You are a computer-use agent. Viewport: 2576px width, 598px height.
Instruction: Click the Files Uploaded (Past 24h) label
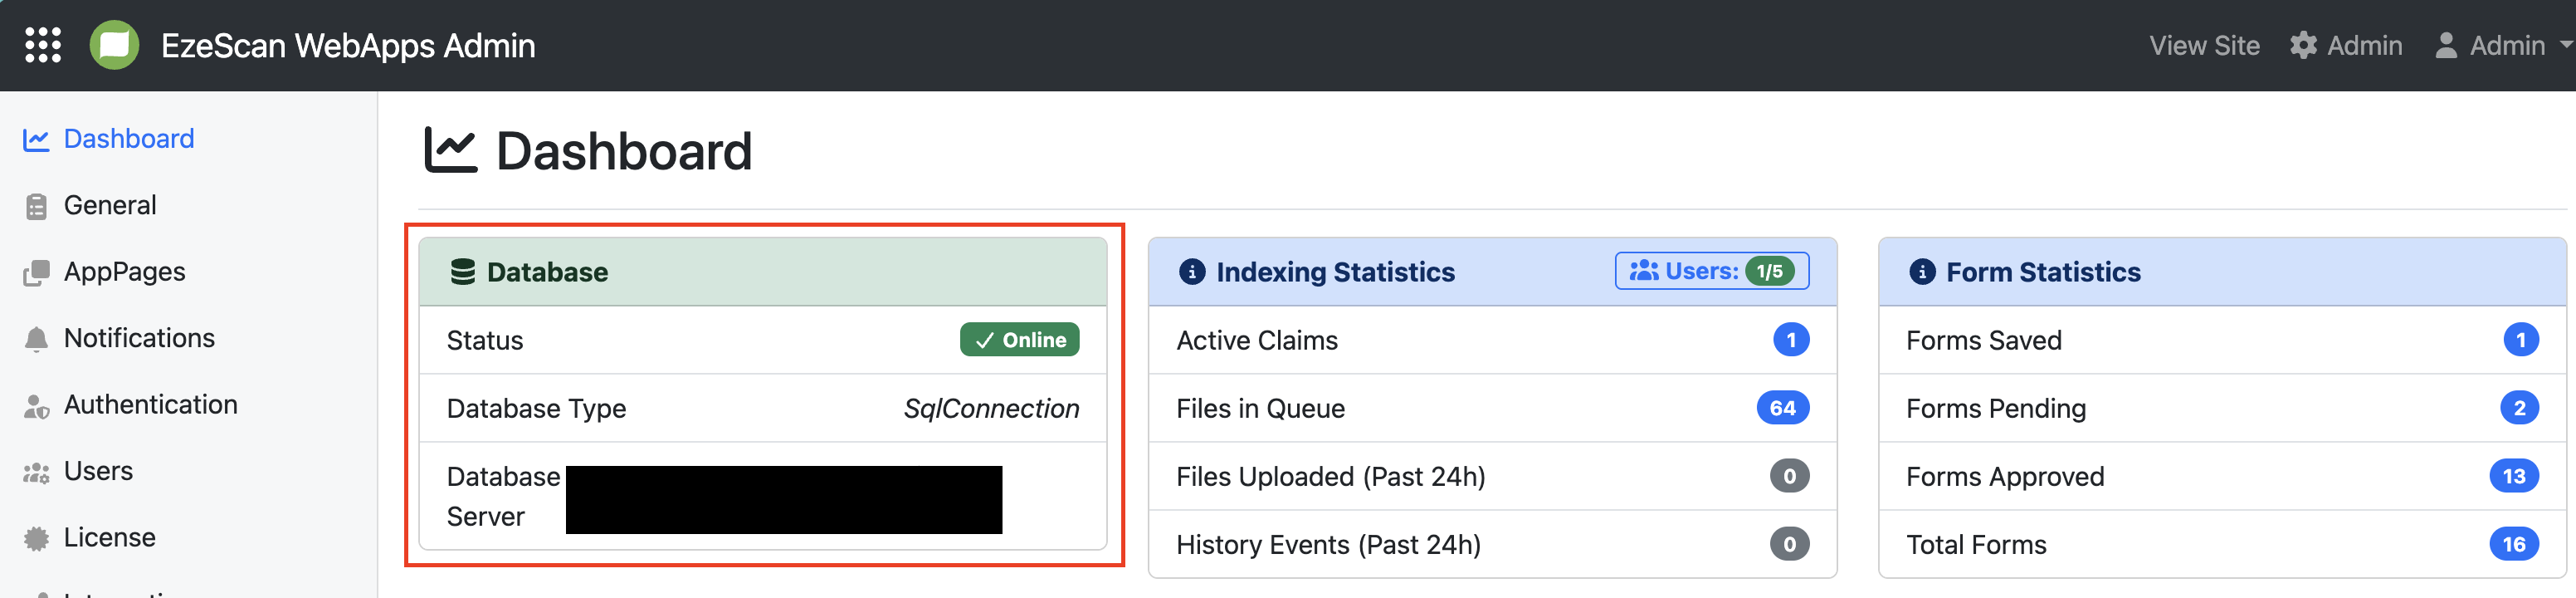click(x=1330, y=476)
